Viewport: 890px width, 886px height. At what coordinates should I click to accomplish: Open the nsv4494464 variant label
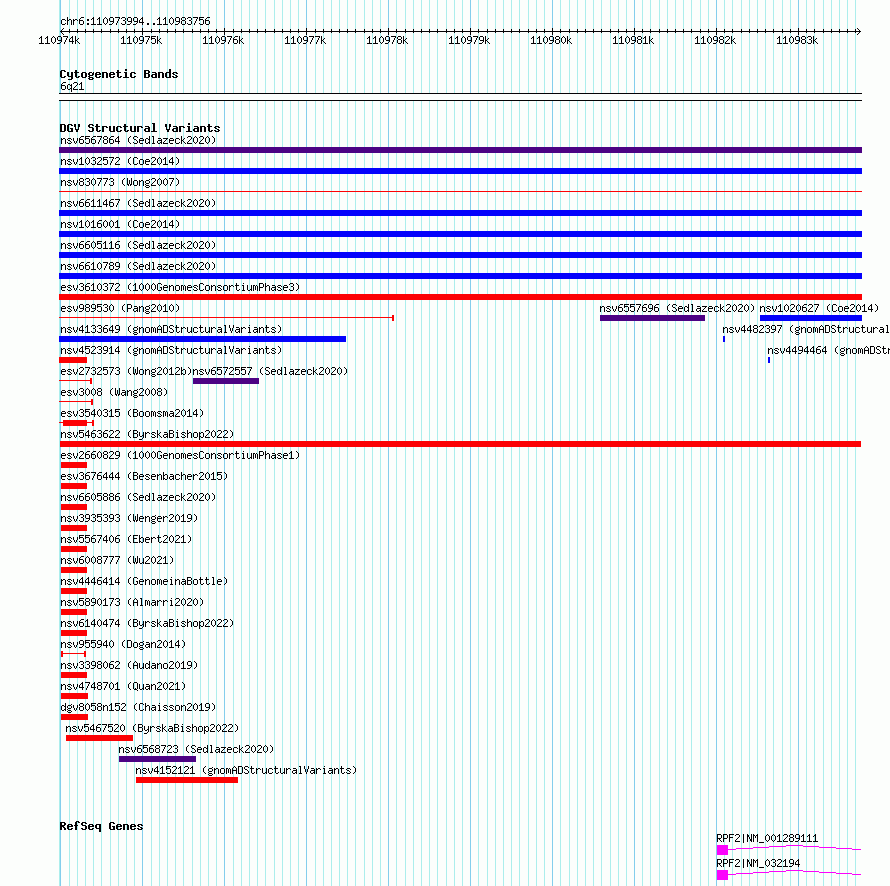tap(828, 350)
